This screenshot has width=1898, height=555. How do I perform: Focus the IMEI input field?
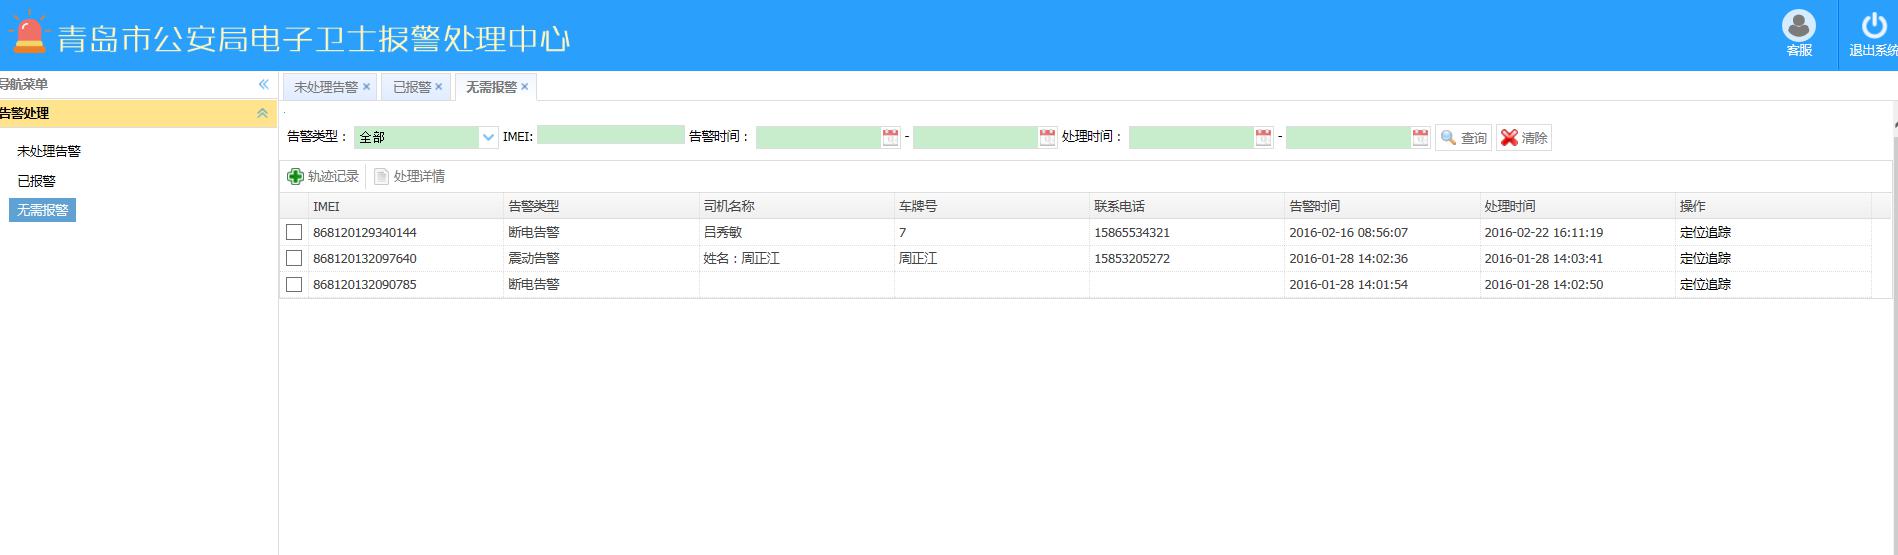611,135
